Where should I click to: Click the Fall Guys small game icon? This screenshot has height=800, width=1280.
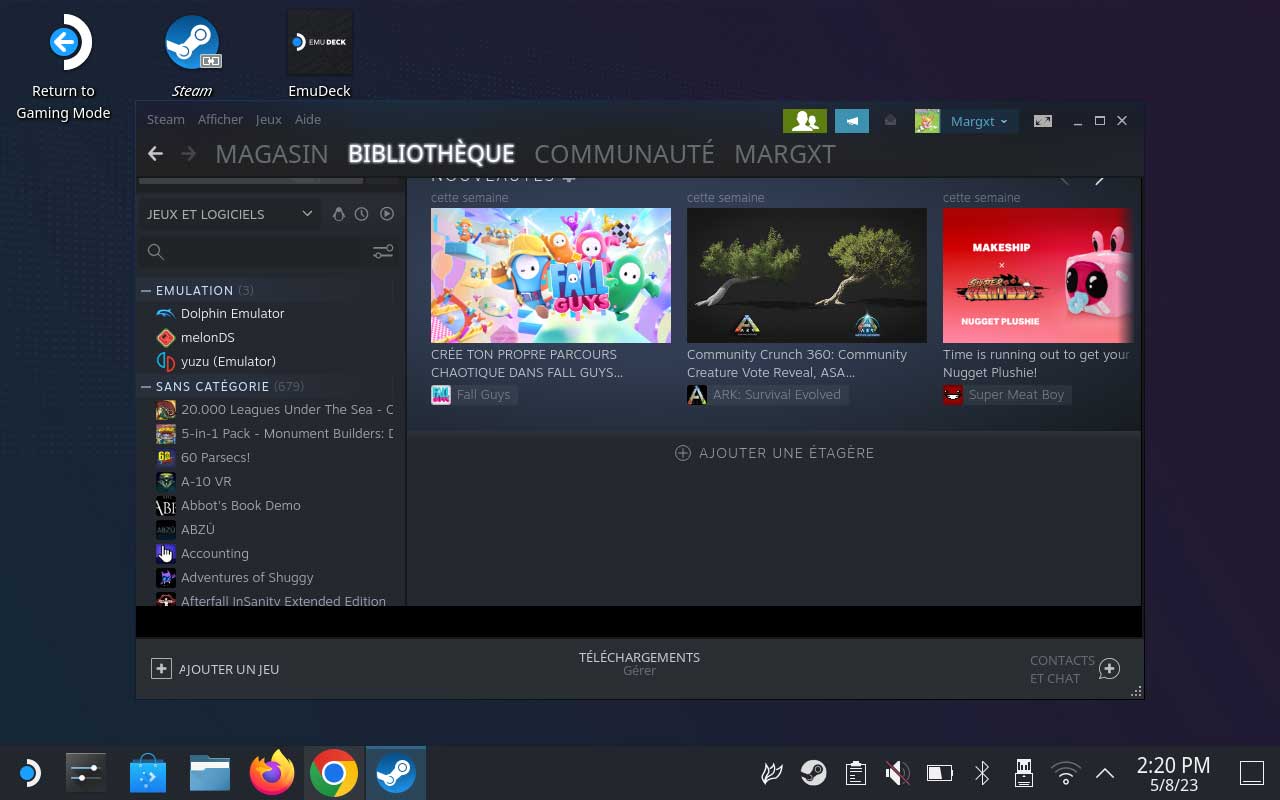tap(441, 395)
